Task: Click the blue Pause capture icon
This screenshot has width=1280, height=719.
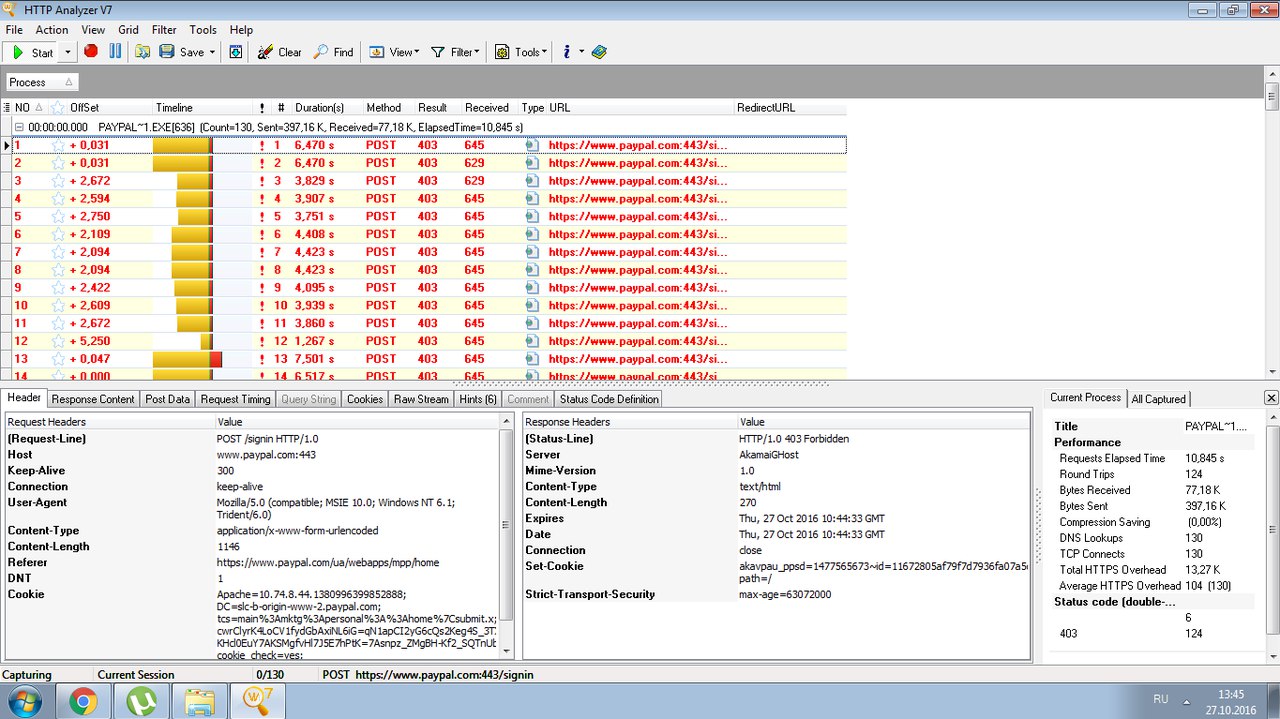Action: click(115, 52)
